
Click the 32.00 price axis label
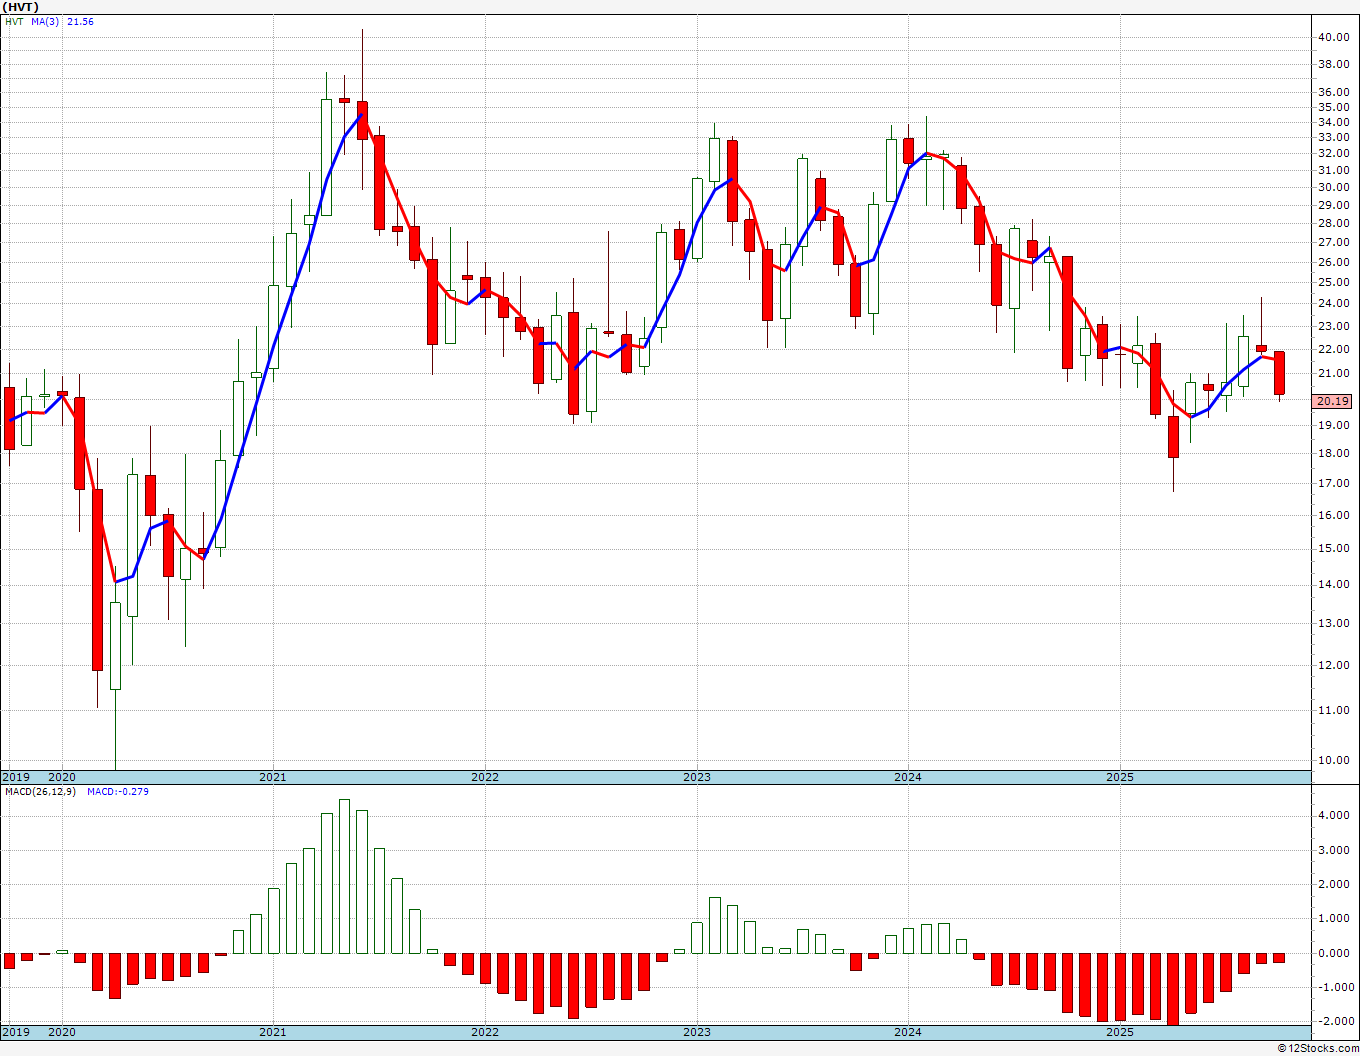point(1333,154)
